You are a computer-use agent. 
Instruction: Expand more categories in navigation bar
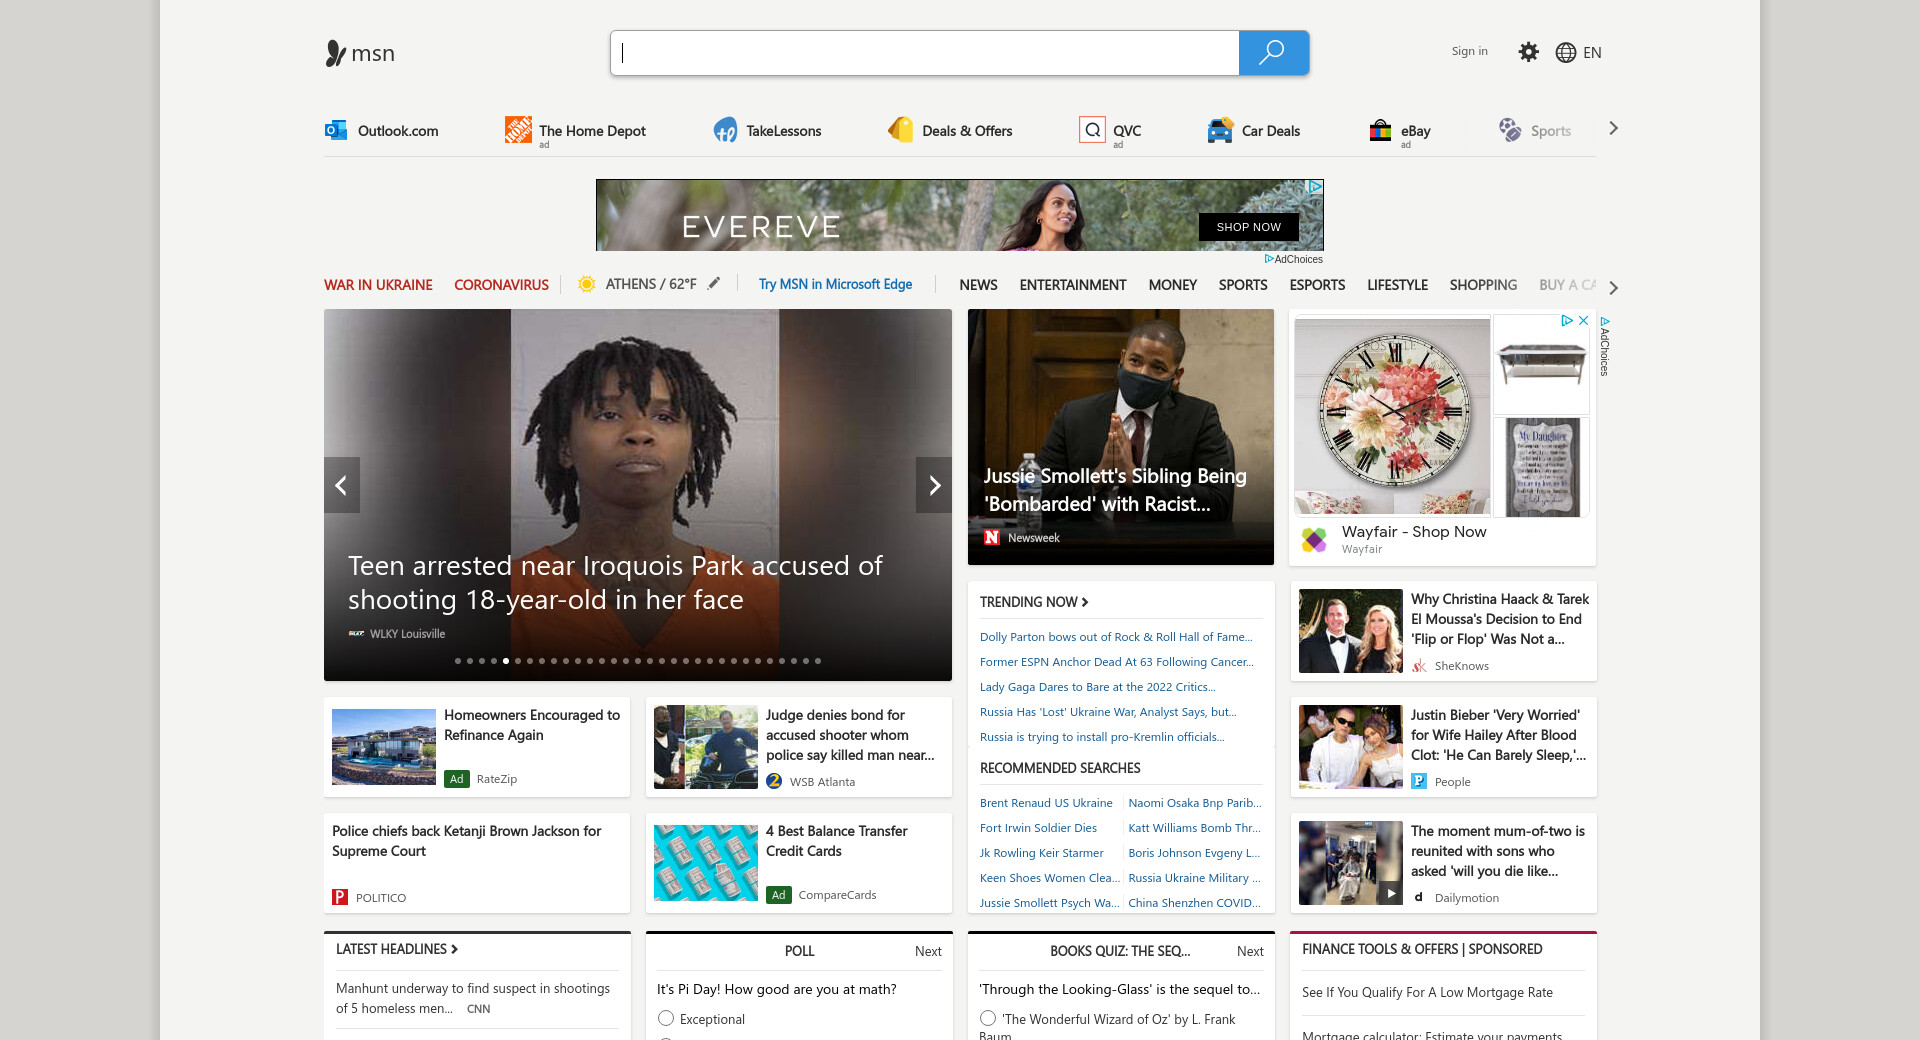[x=1613, y=288]
